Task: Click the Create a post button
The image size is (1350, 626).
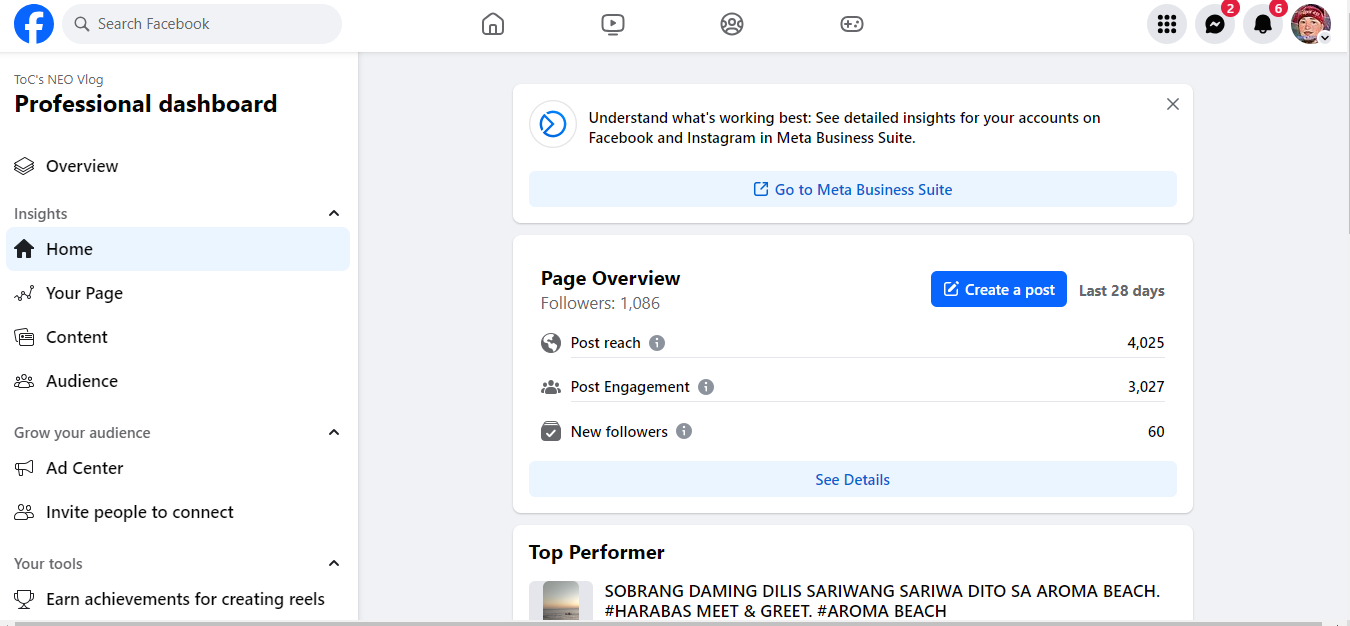Action: click(x=998, y=290)
